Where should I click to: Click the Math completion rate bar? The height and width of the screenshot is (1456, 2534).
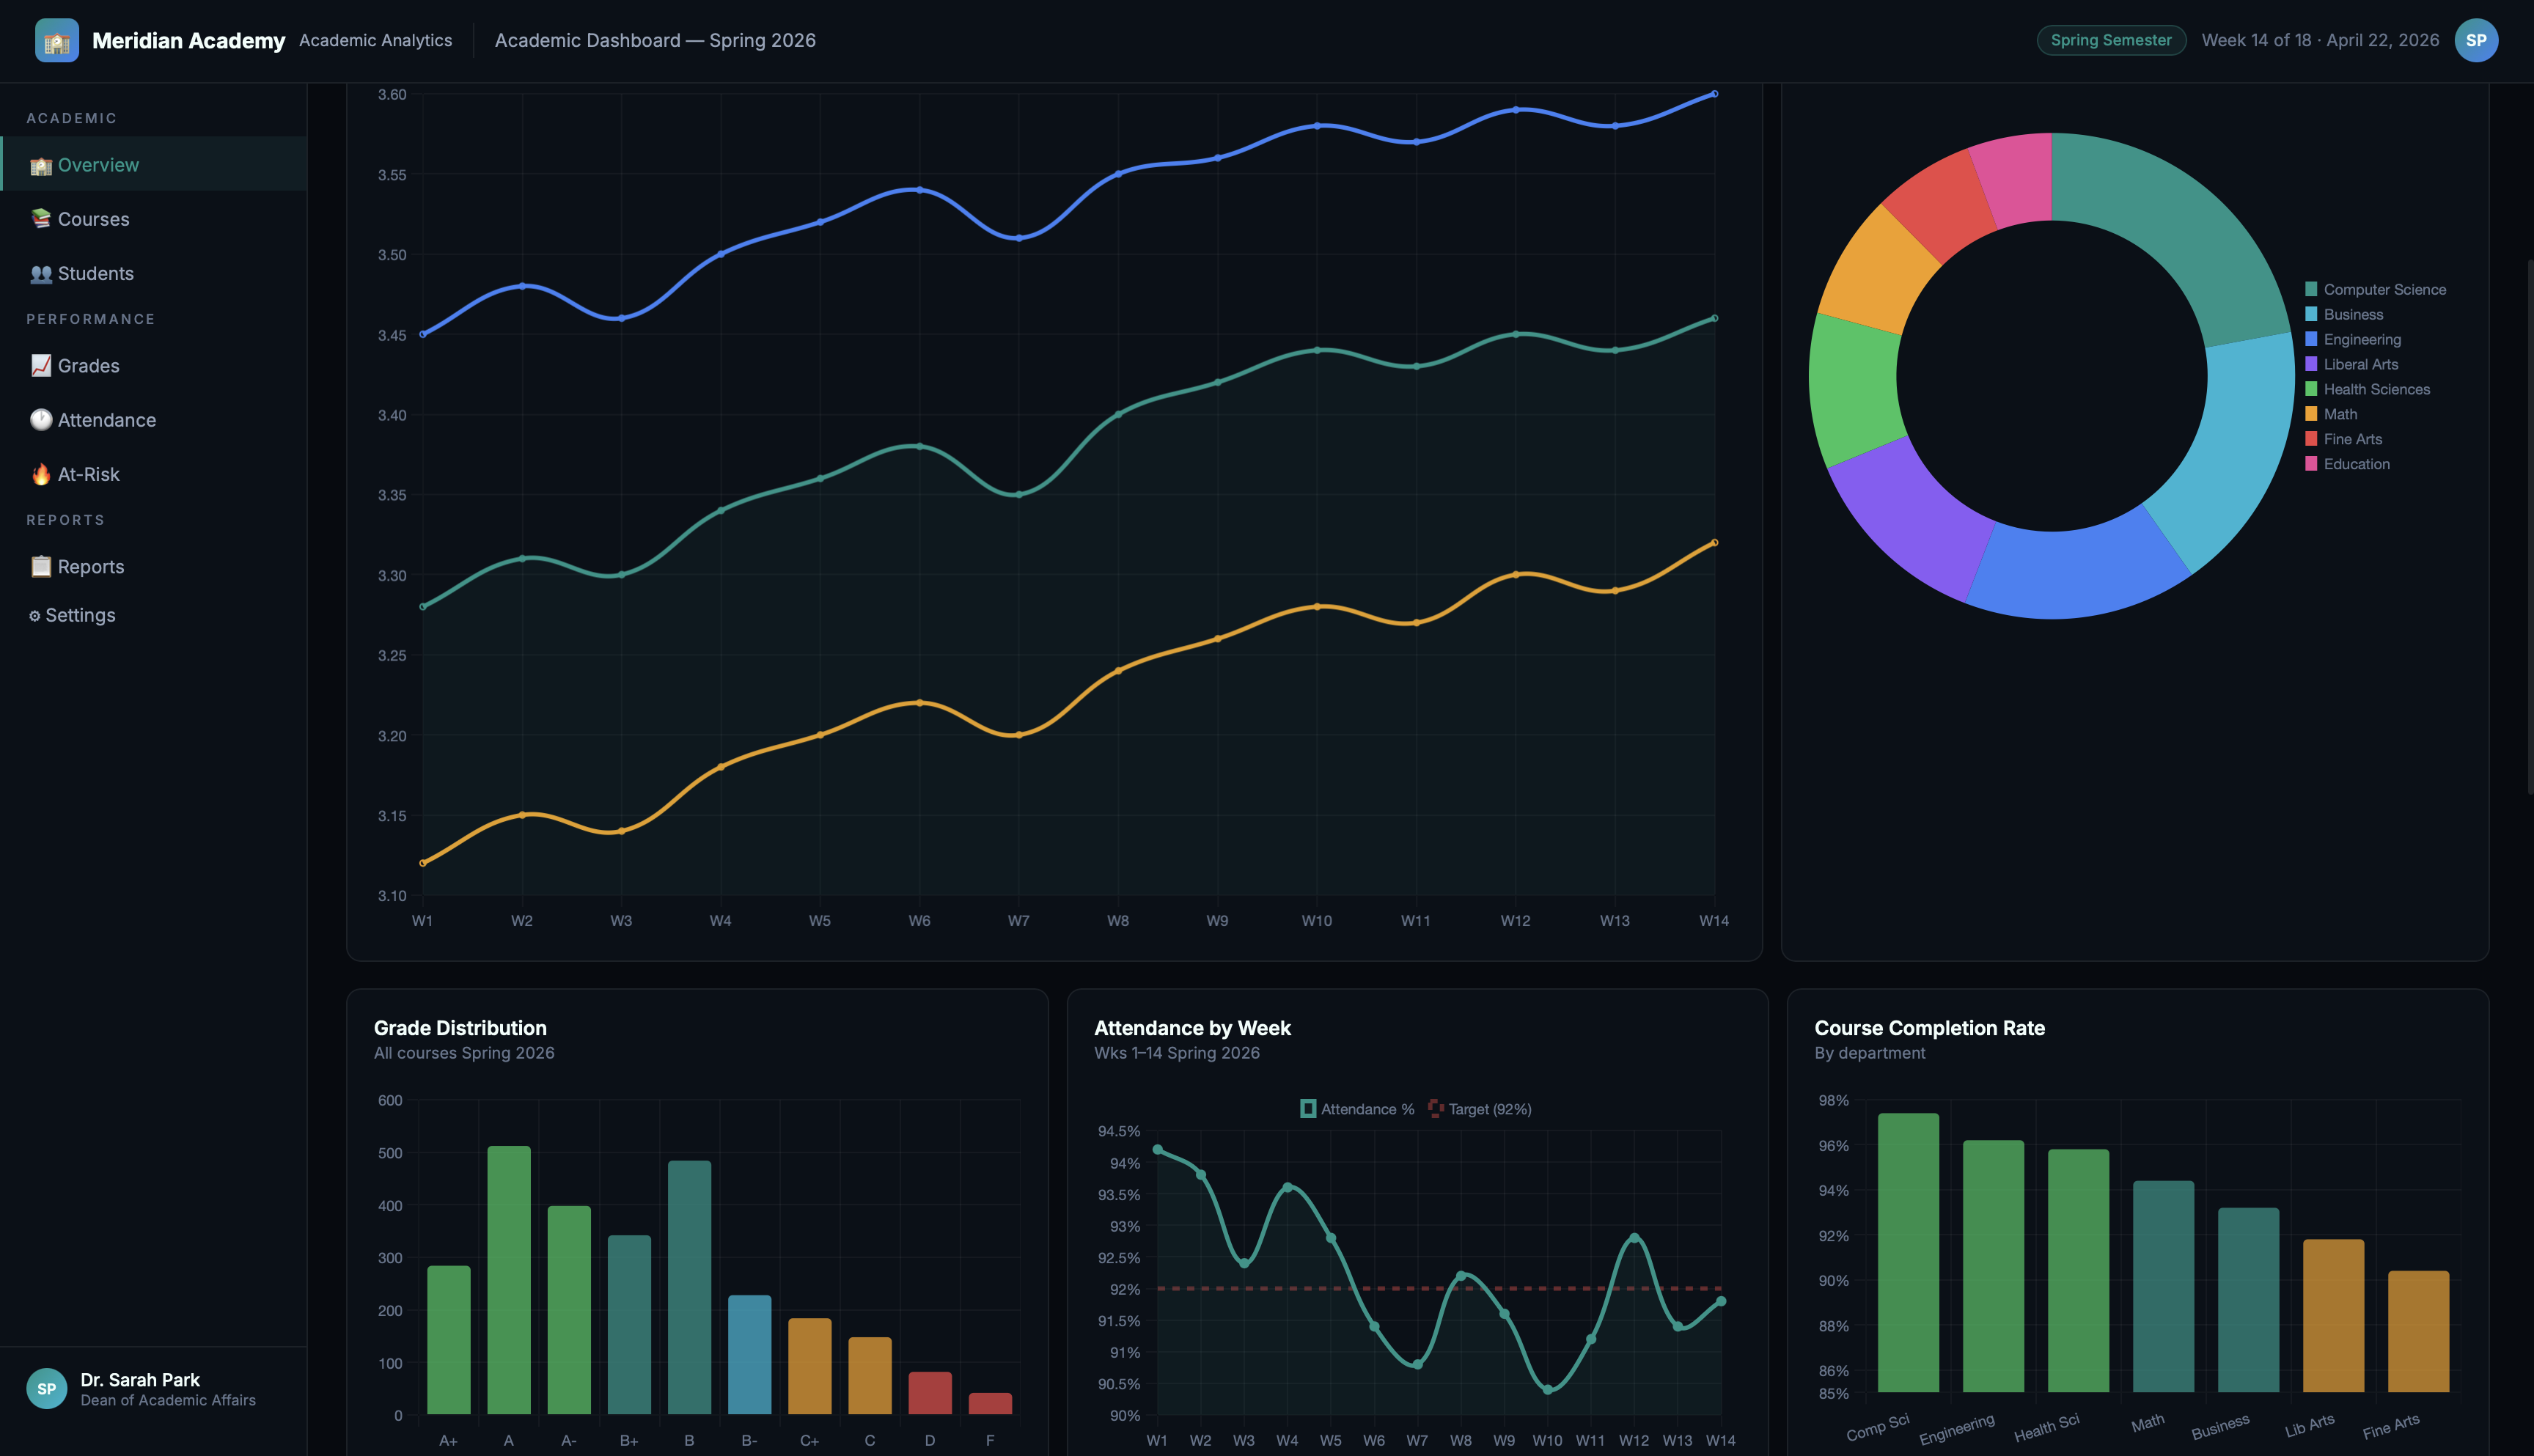[x=2163, y=1286]
